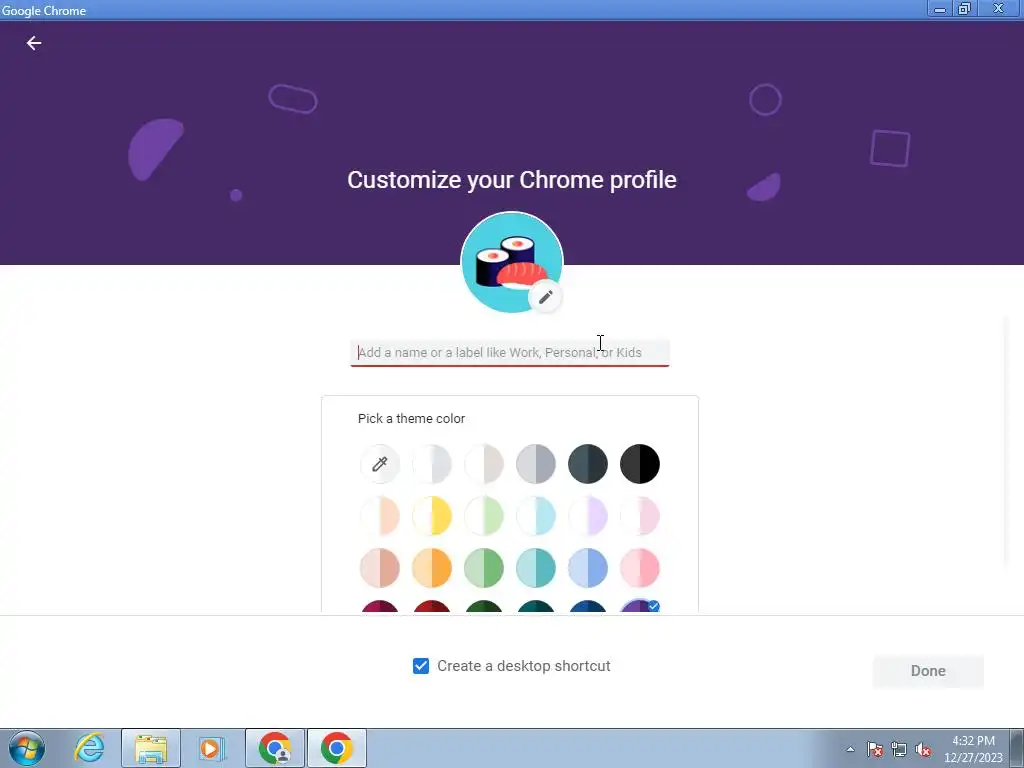
Task: Choose the orange theme color
Action: 432,568
